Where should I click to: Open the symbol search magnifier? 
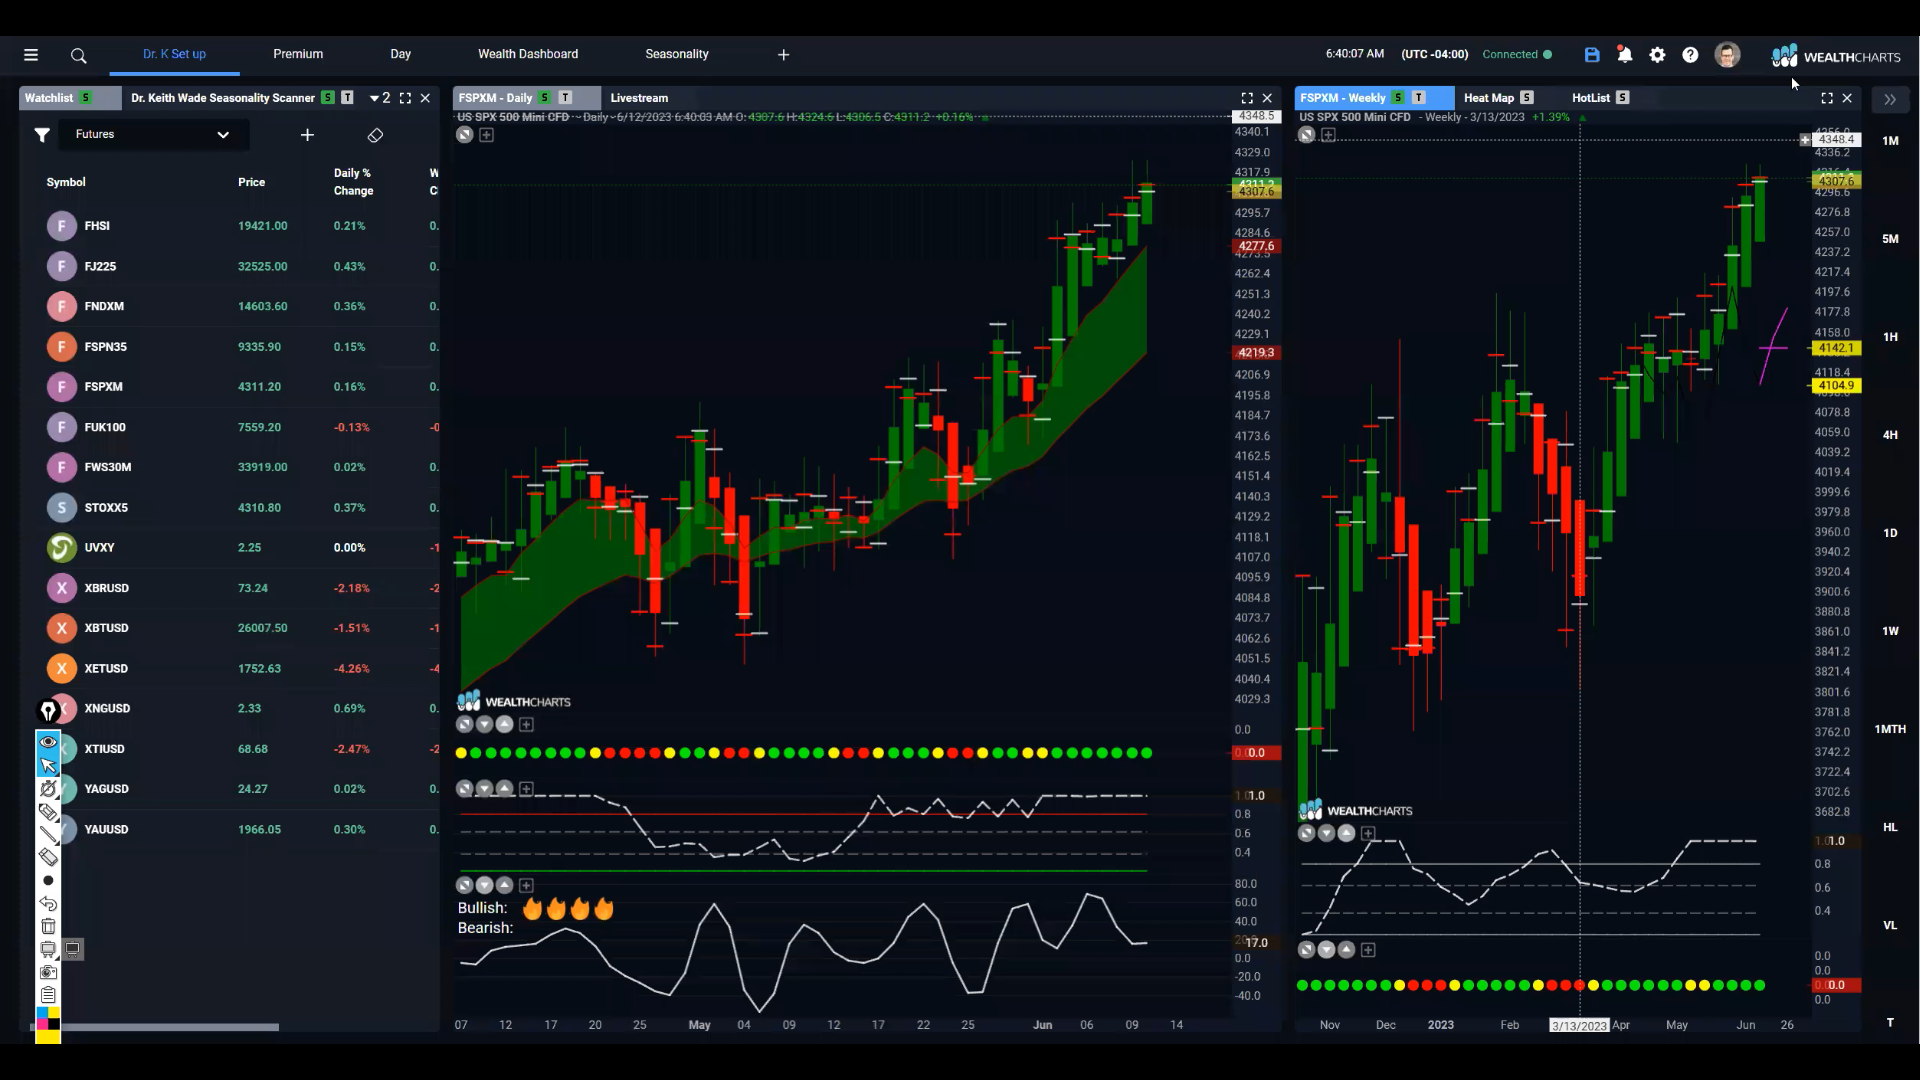pos(79,55)
